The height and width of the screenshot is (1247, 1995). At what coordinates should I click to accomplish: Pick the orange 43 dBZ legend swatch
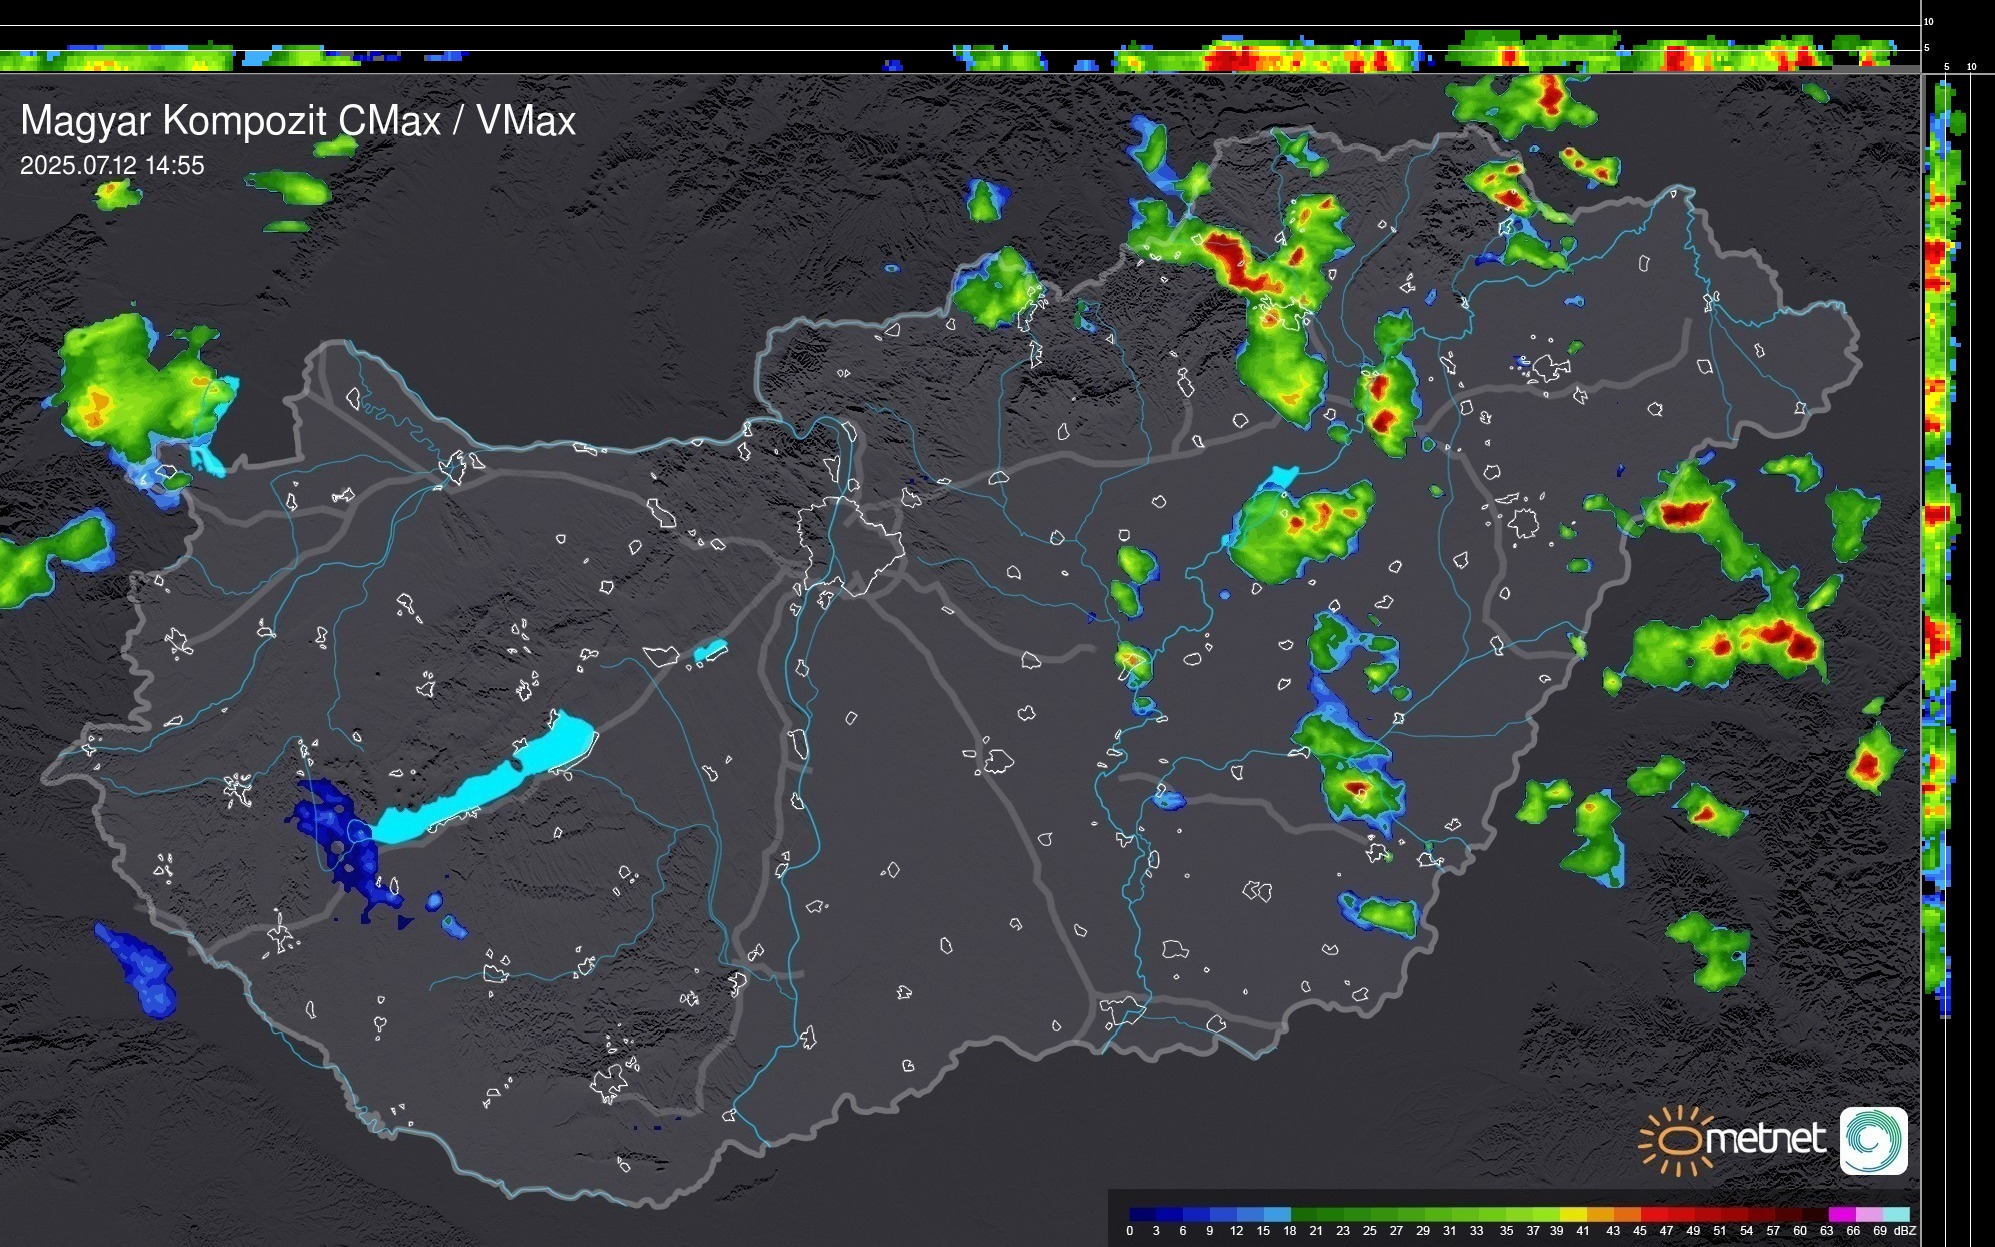click(1627, 1214)
